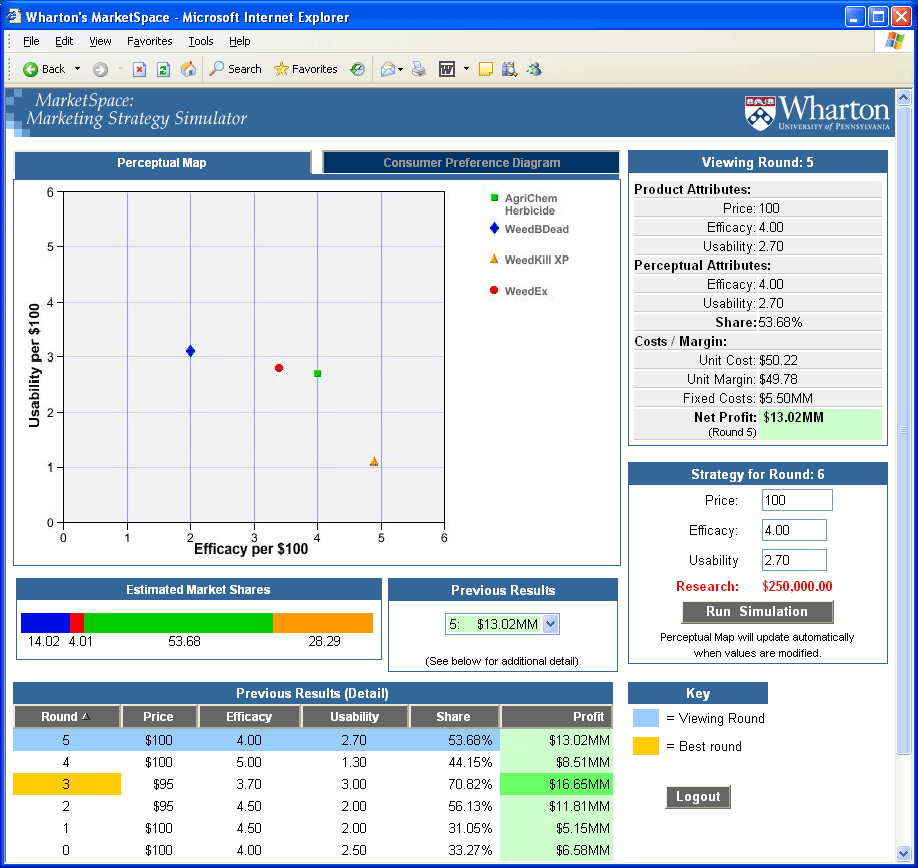Click the "$16.65MM" profit cell in round 3
Viewport: 918px width, 868px height.
pyautogui.click(x=556, y=784)
